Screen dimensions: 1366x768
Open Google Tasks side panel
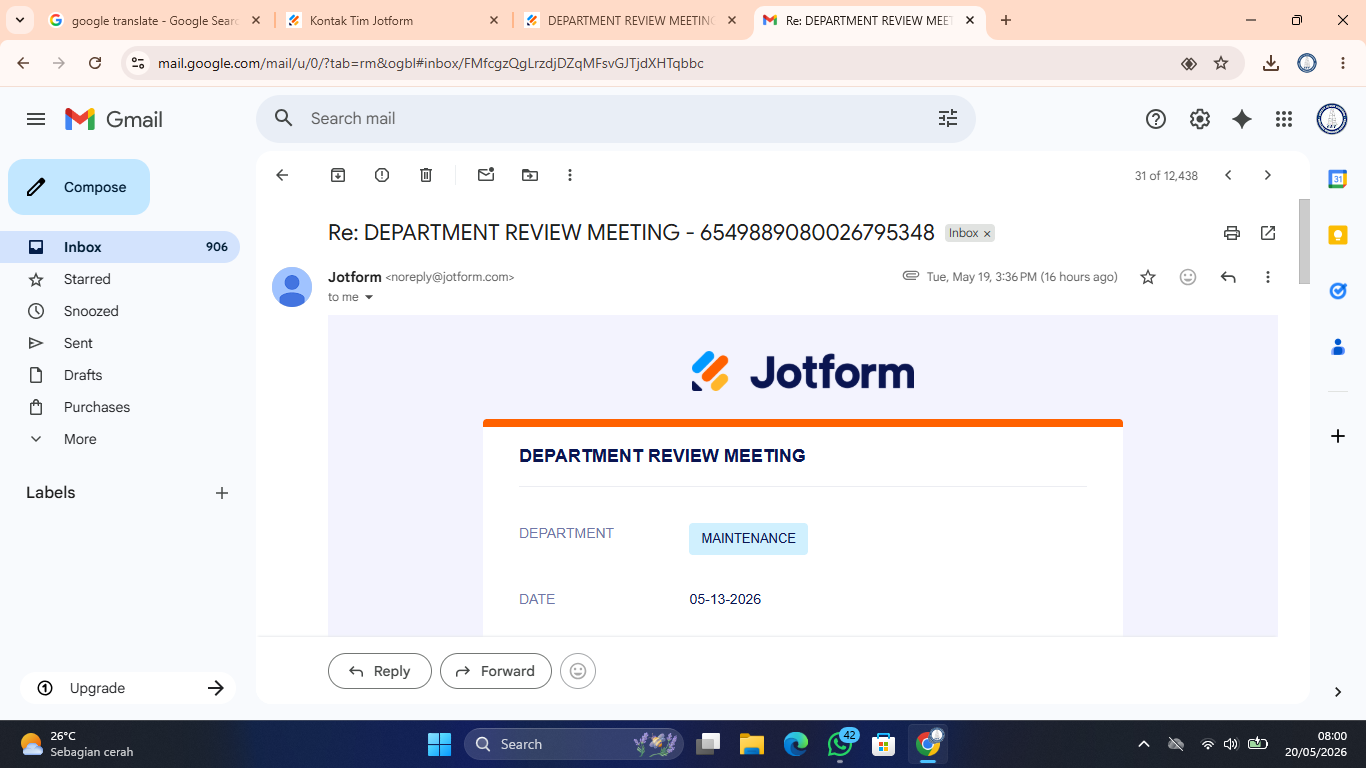1338,291
